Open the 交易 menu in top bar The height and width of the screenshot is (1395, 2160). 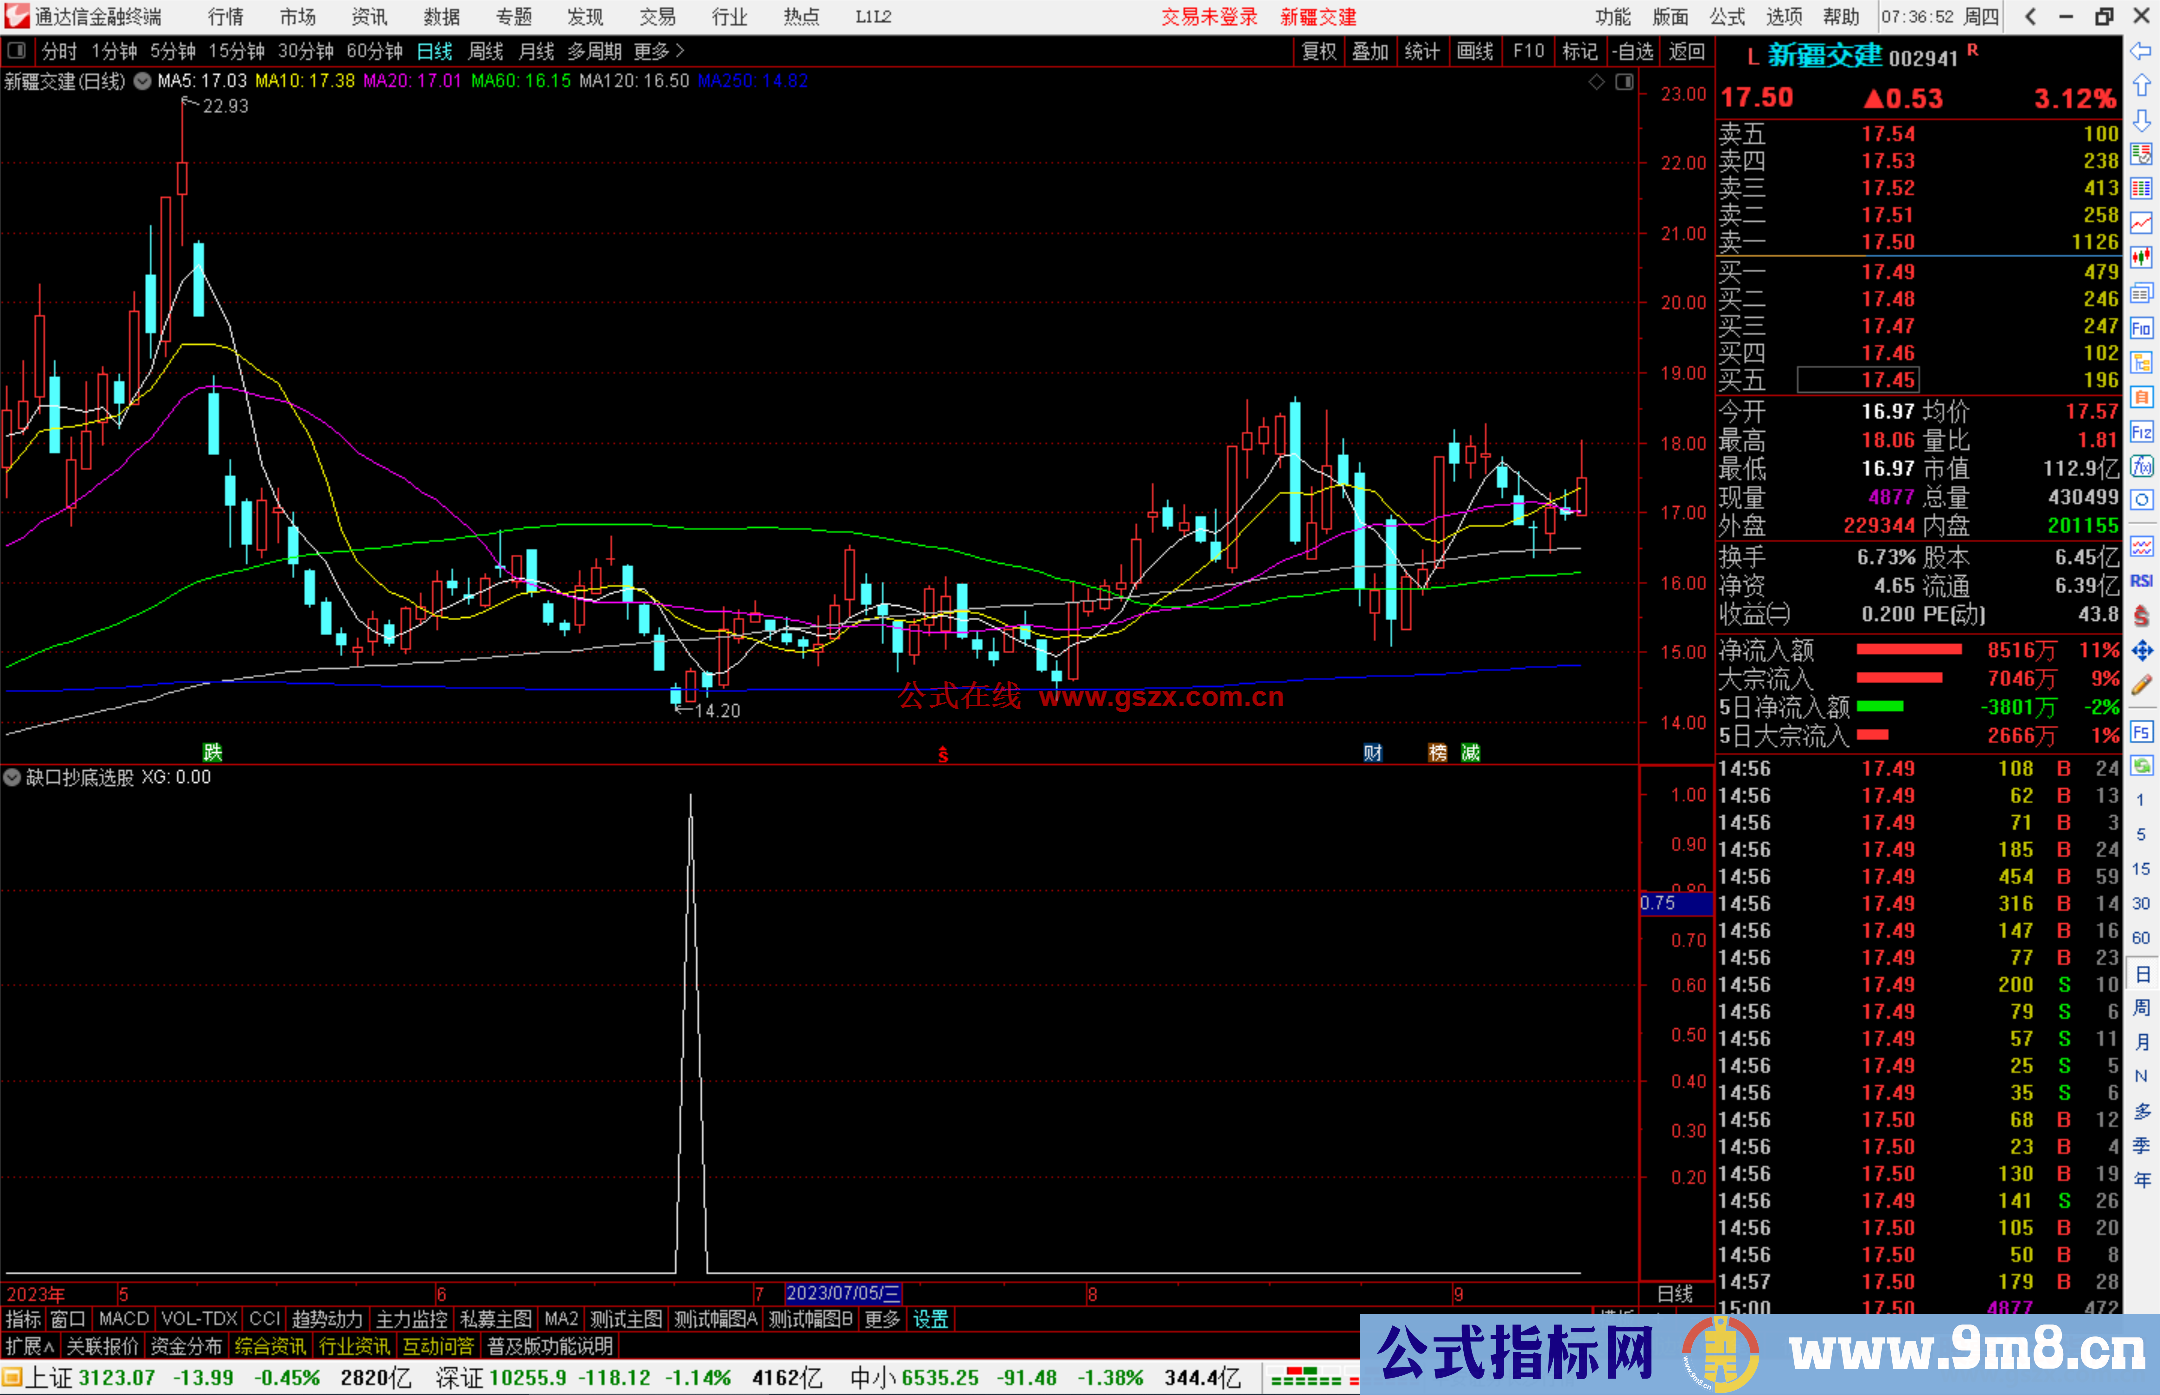[657, 17]
